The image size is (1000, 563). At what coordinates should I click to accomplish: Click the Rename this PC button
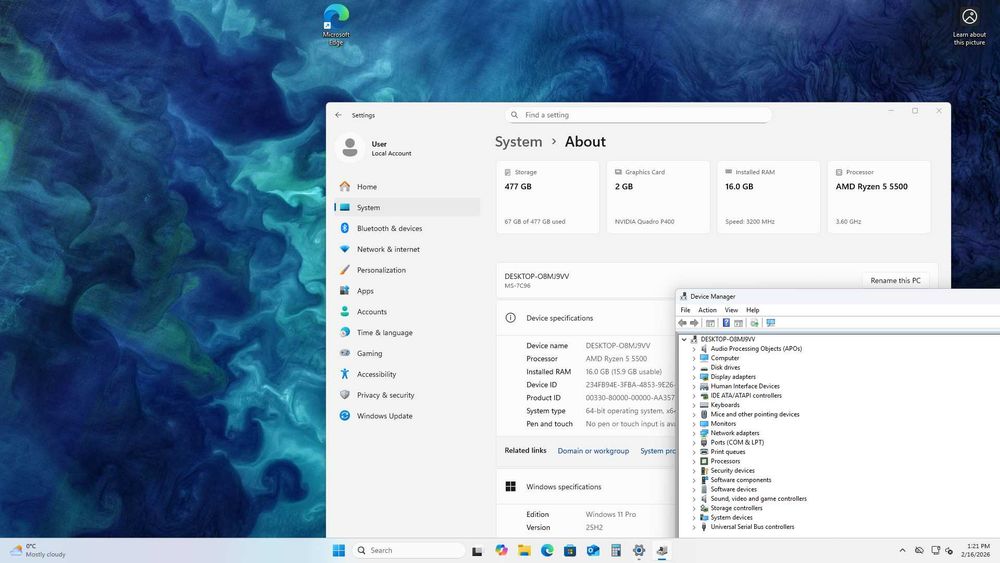tap(895, 281)
